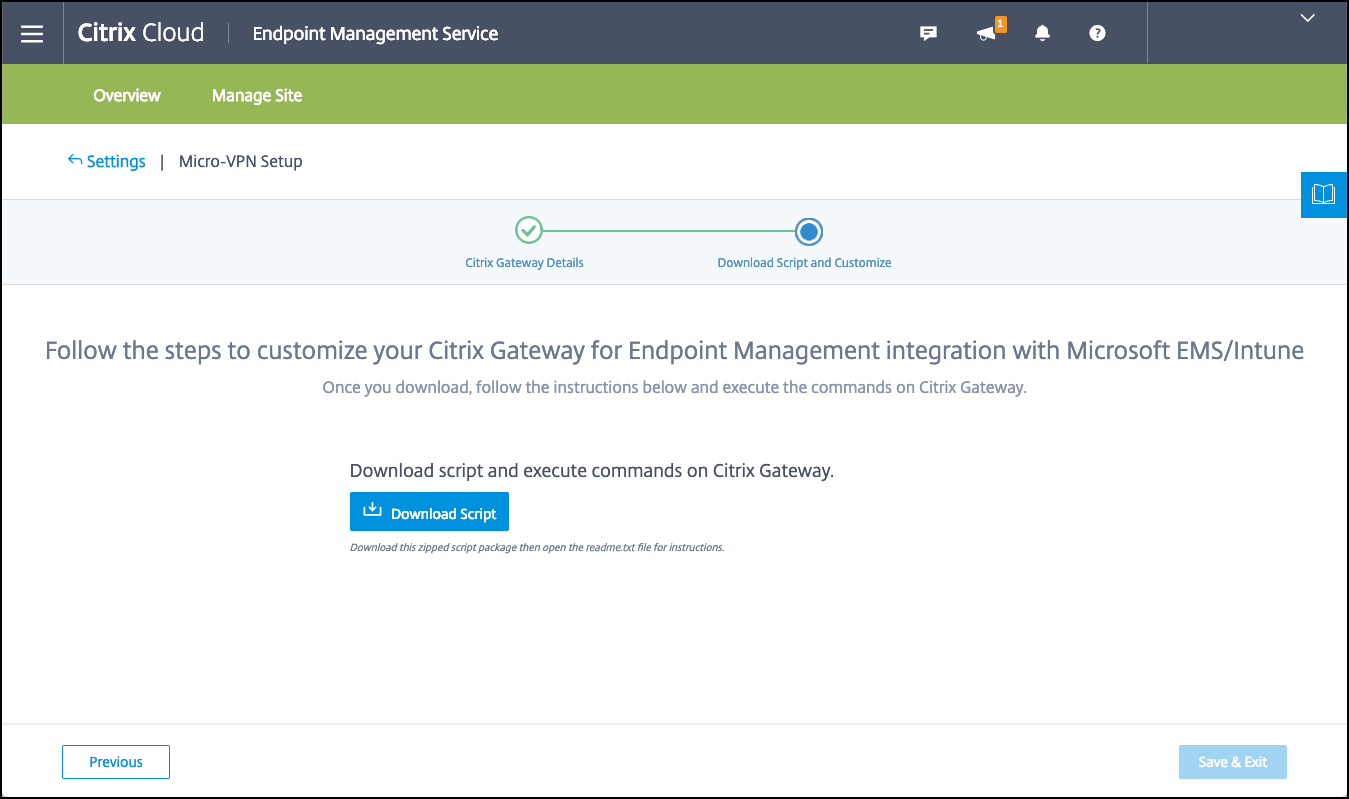Click the Endpoint Management Service title
Viewport: 1349px width, 799px height.
click(375, 34)
